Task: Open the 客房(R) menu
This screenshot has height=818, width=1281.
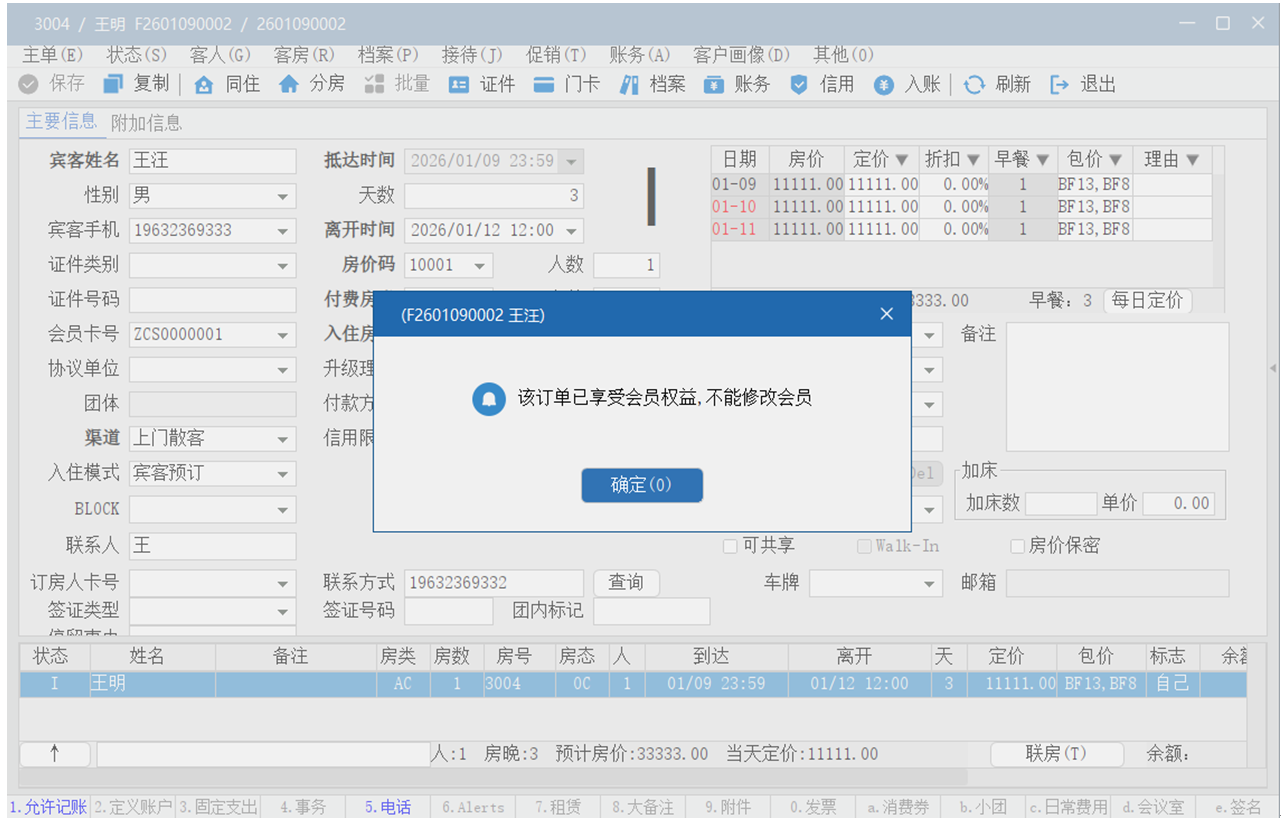Action: click(304, 55)
